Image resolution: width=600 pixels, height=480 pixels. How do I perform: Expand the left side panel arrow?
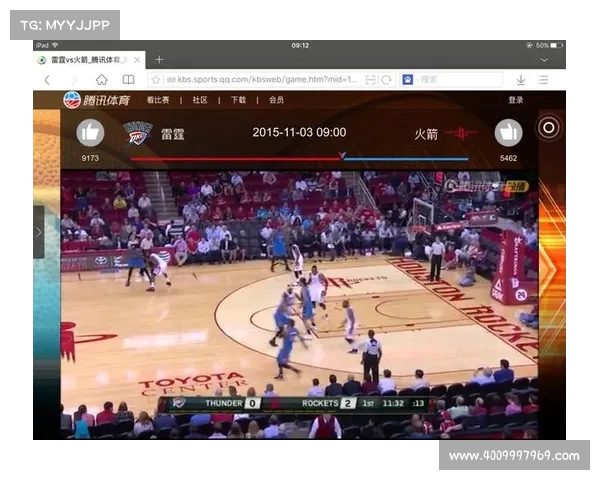point(38,232)
